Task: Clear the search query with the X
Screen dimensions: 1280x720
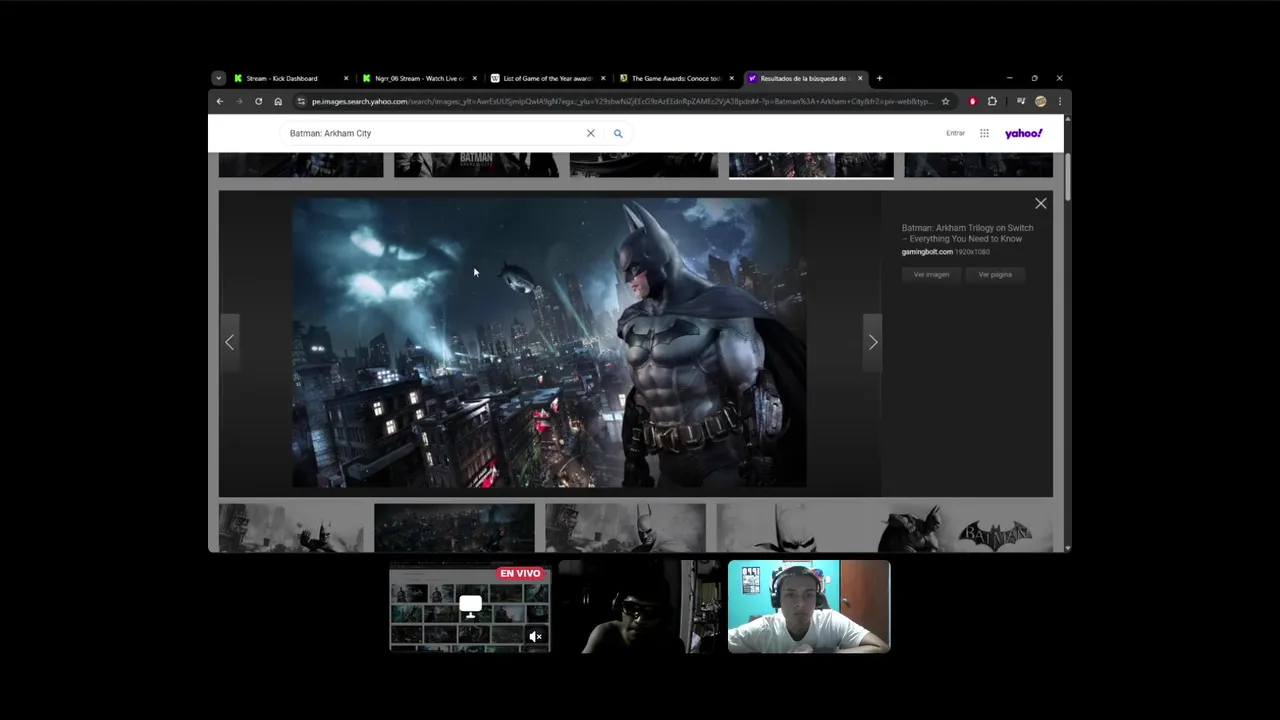Action: click(590, 133)
